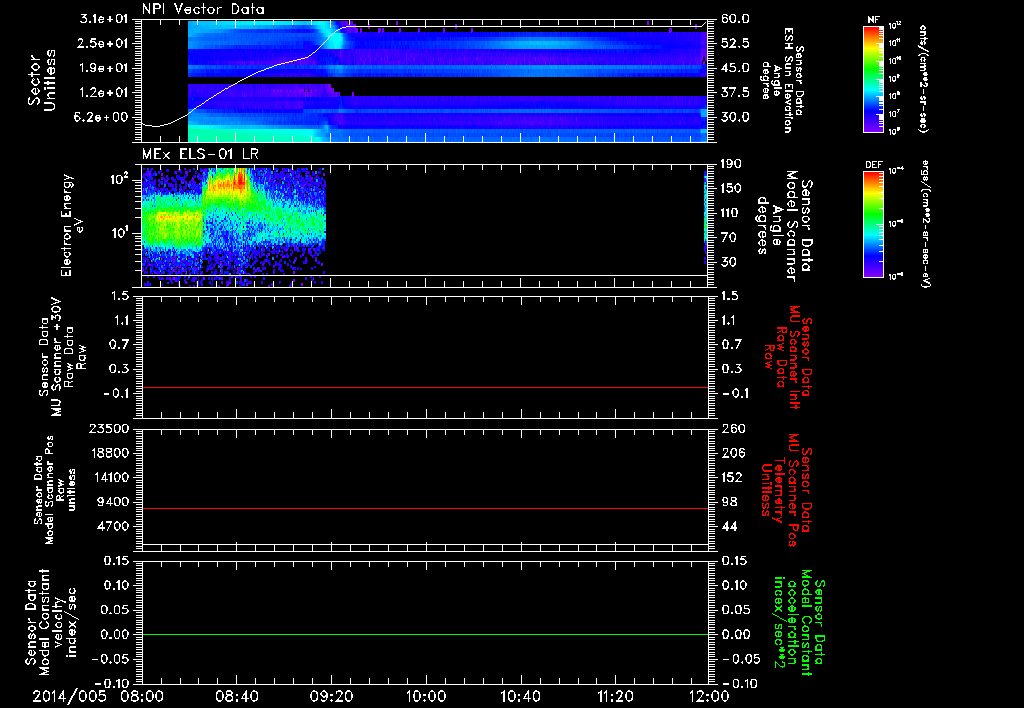Click the 152 telemetry tick label
1024x708 pixels.
(x=731, y=477)
